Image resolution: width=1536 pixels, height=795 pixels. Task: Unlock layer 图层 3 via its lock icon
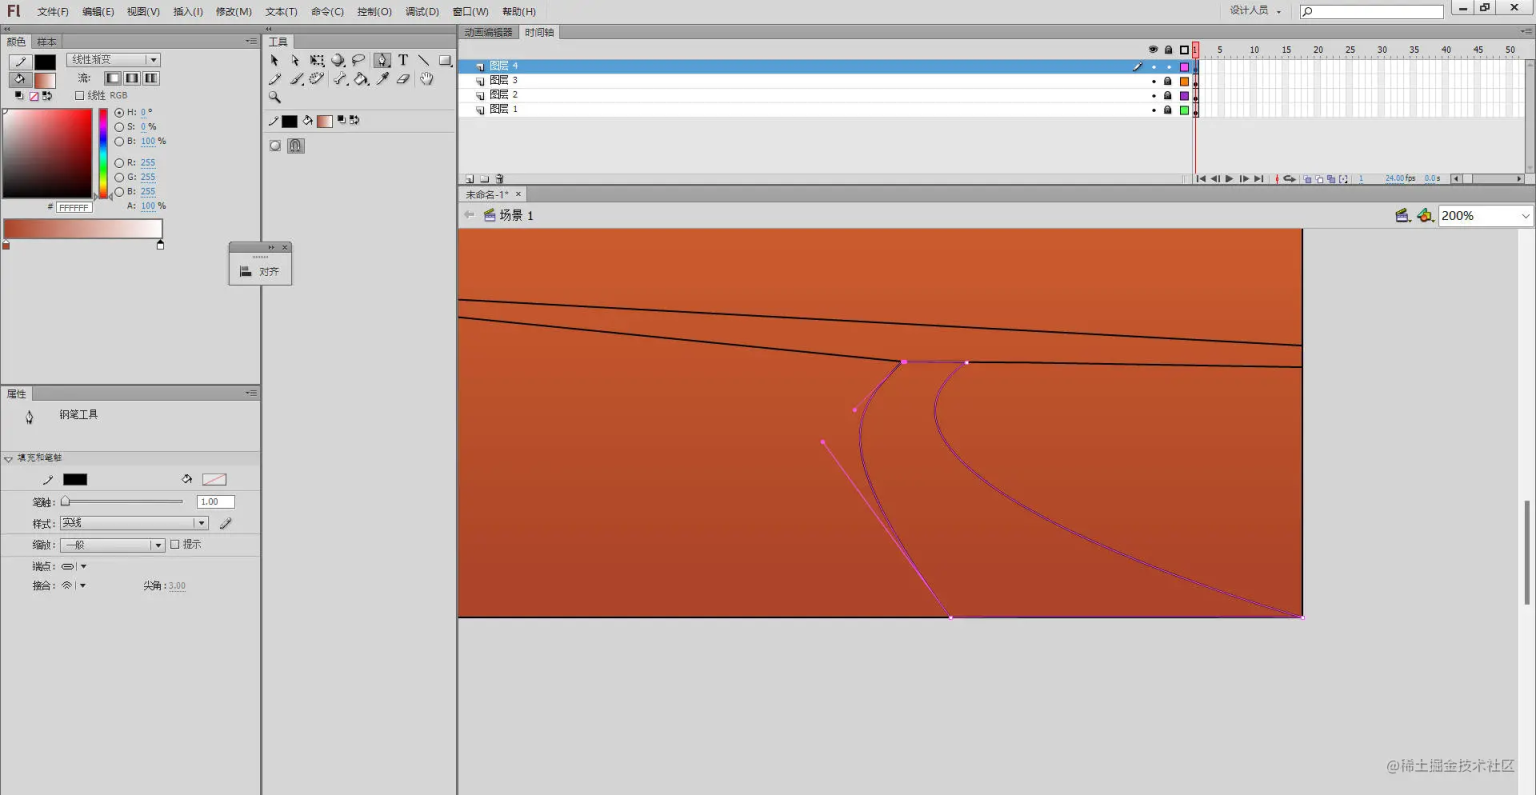(1167, 81)
